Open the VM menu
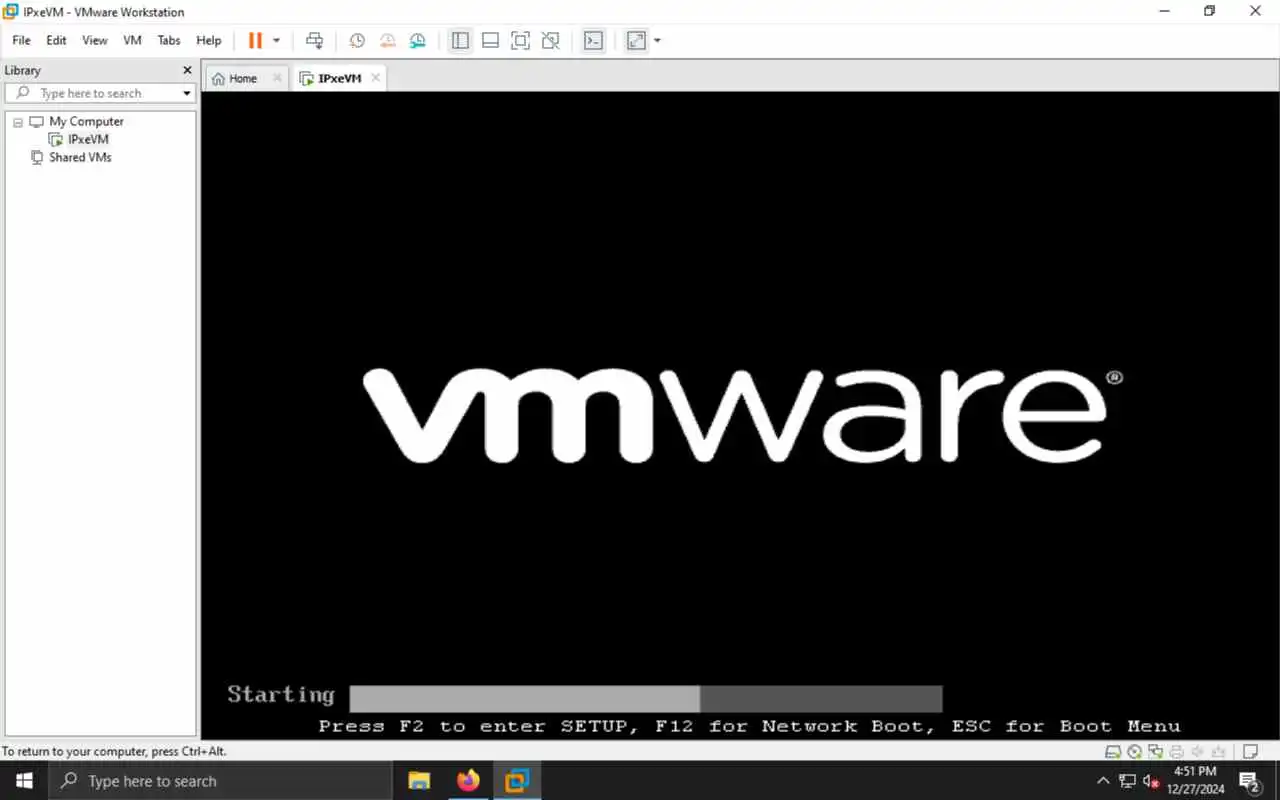 point(132,40)
